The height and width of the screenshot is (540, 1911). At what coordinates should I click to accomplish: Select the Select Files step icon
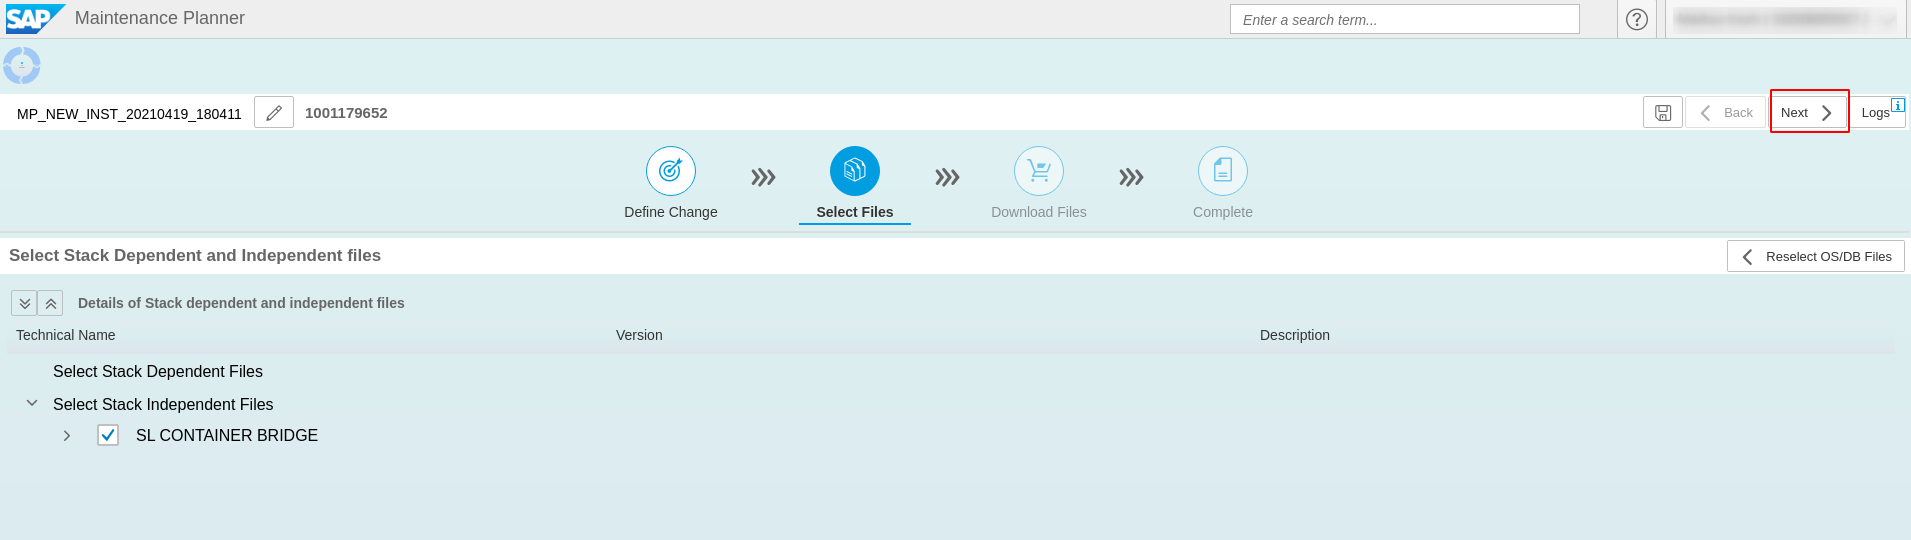(855, 172)
